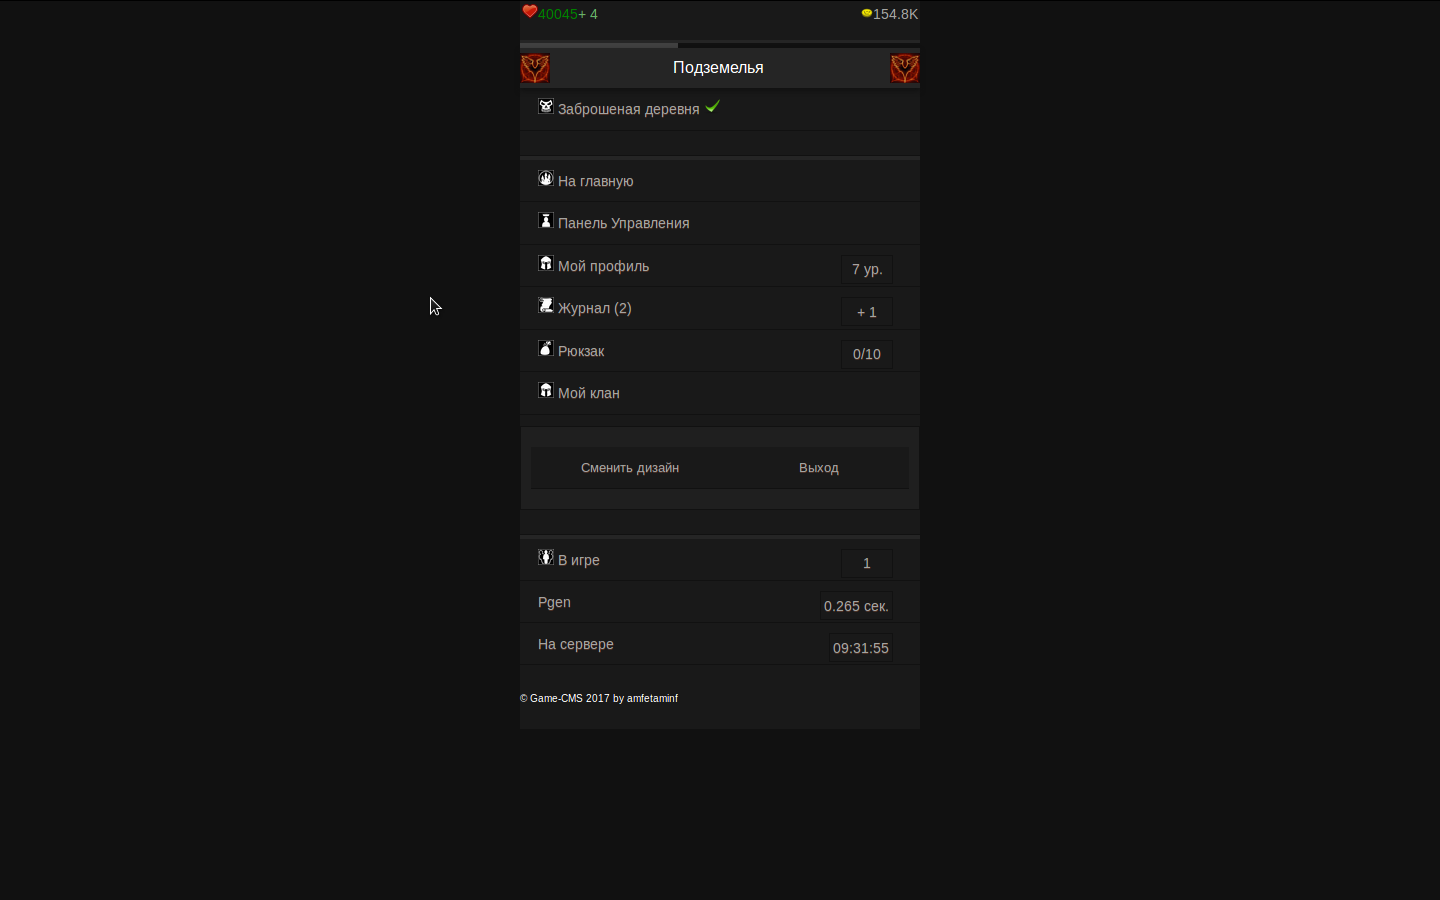Click the gold coin currency icon
Screen dimensions: 1440x900
pos(866,13)
